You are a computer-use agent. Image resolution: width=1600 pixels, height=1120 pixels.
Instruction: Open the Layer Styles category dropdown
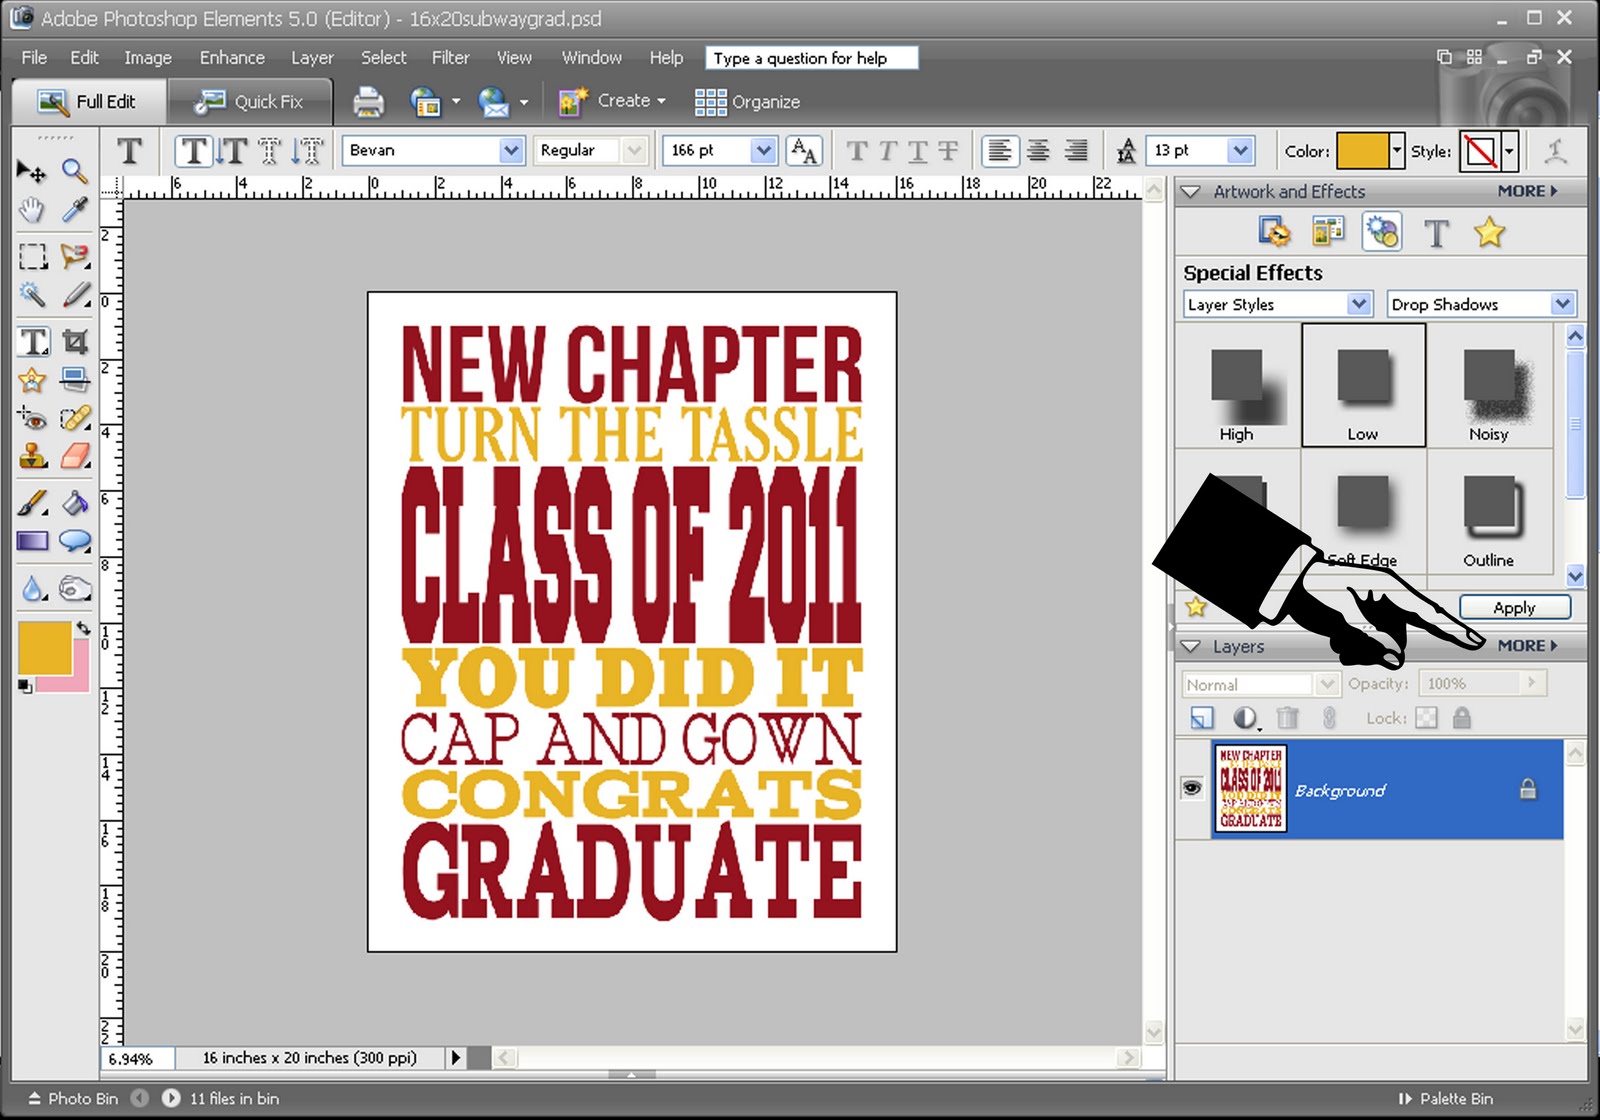pyautogui.click(x=1358, y=304)
